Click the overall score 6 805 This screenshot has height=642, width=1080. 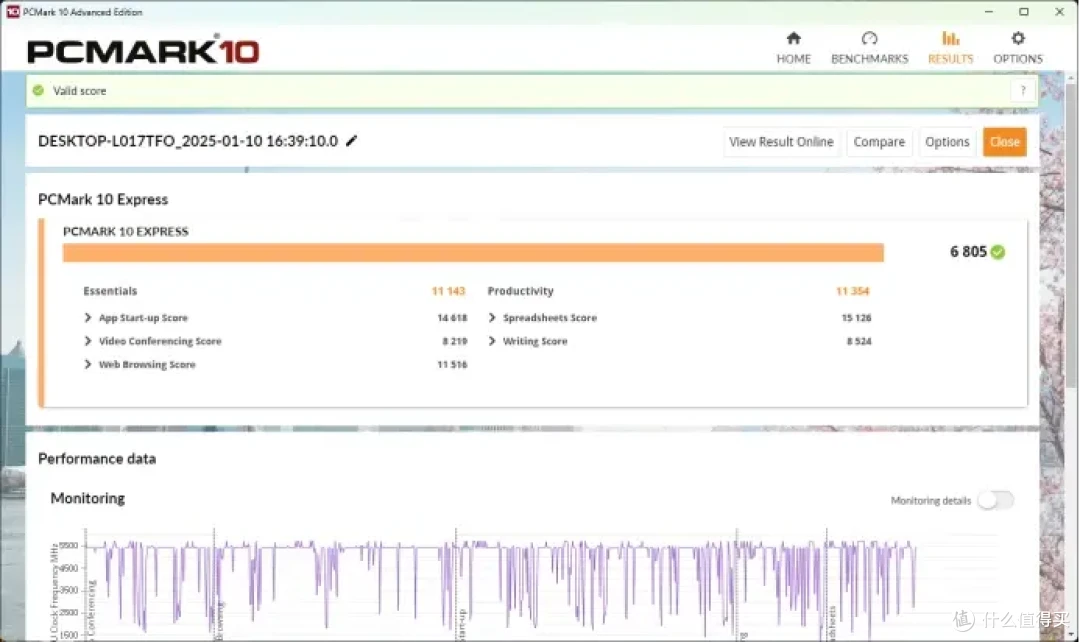(x=968, y=252)
